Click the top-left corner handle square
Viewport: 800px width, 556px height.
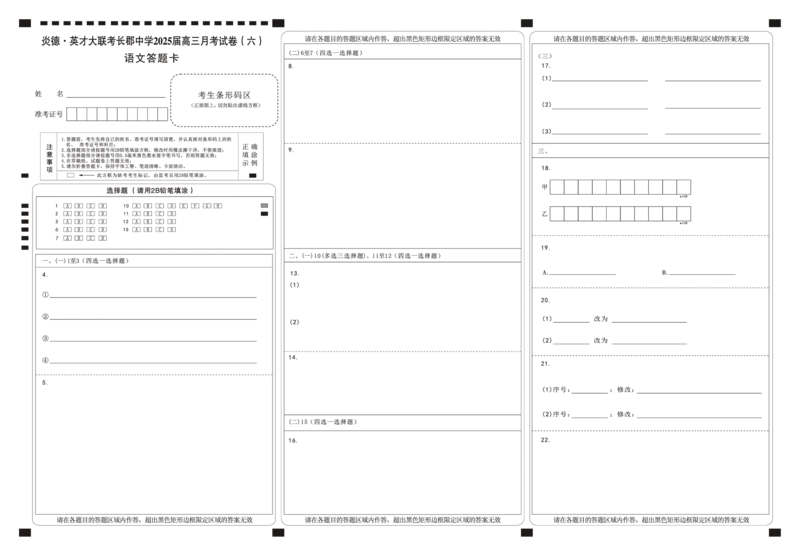click(22, 22)
